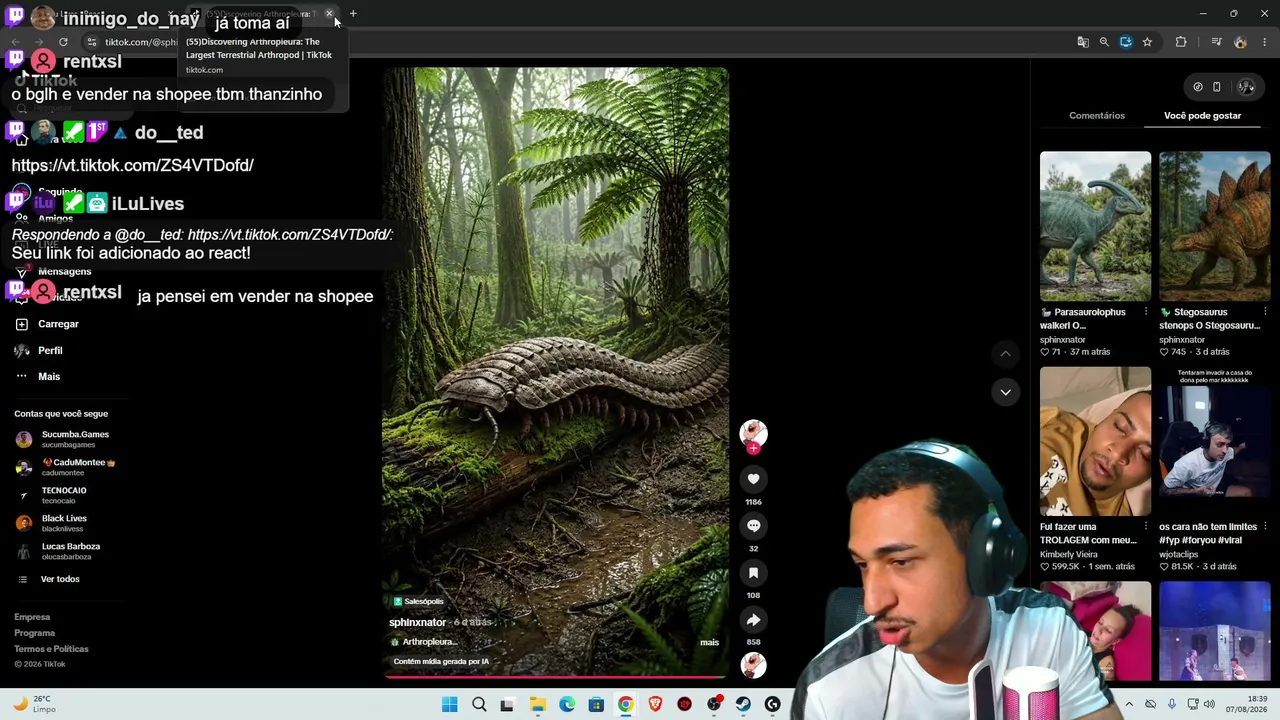Click the Empresa footer link
Viewport: 1280px width, 720px height.
tap(32, 617)
